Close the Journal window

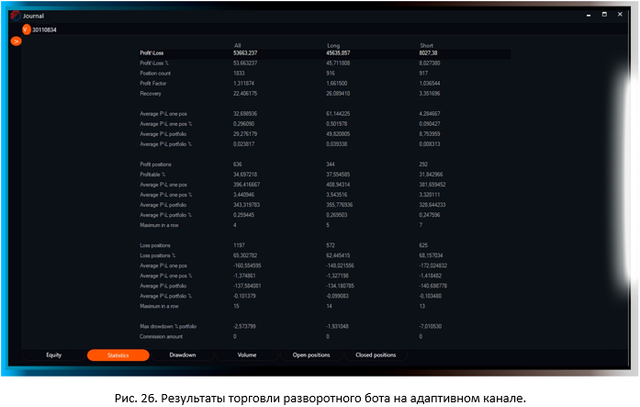[620, 14]
